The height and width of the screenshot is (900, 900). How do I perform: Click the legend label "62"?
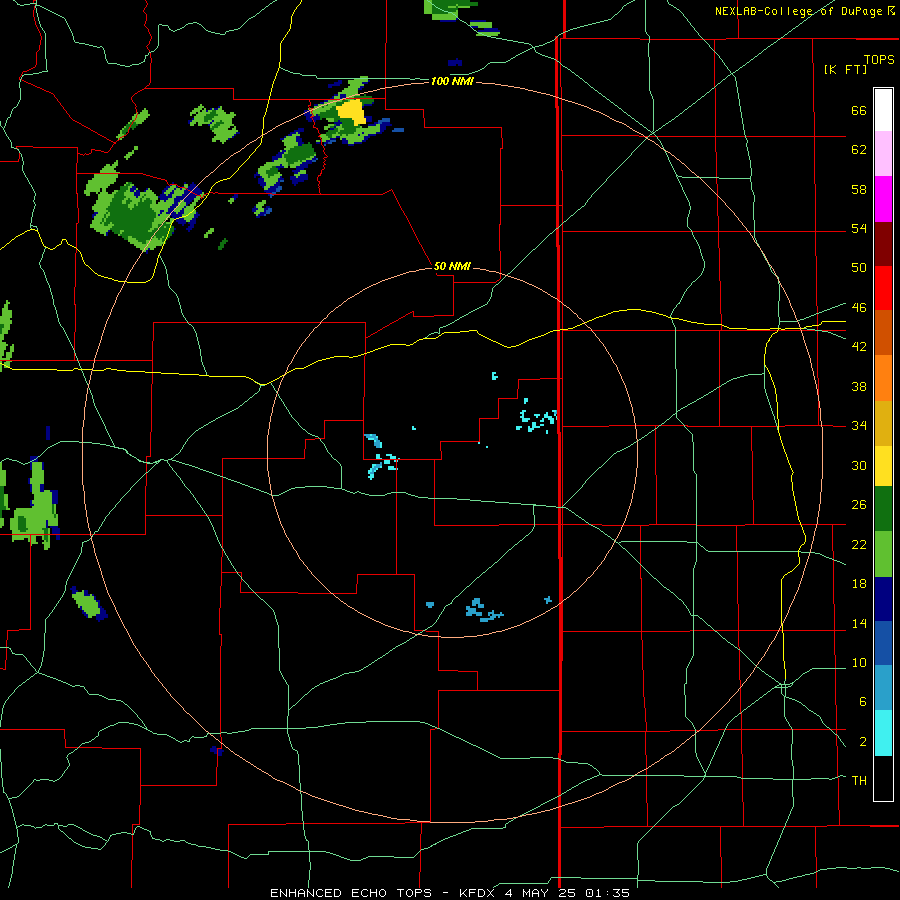click(x=859, y=150)
